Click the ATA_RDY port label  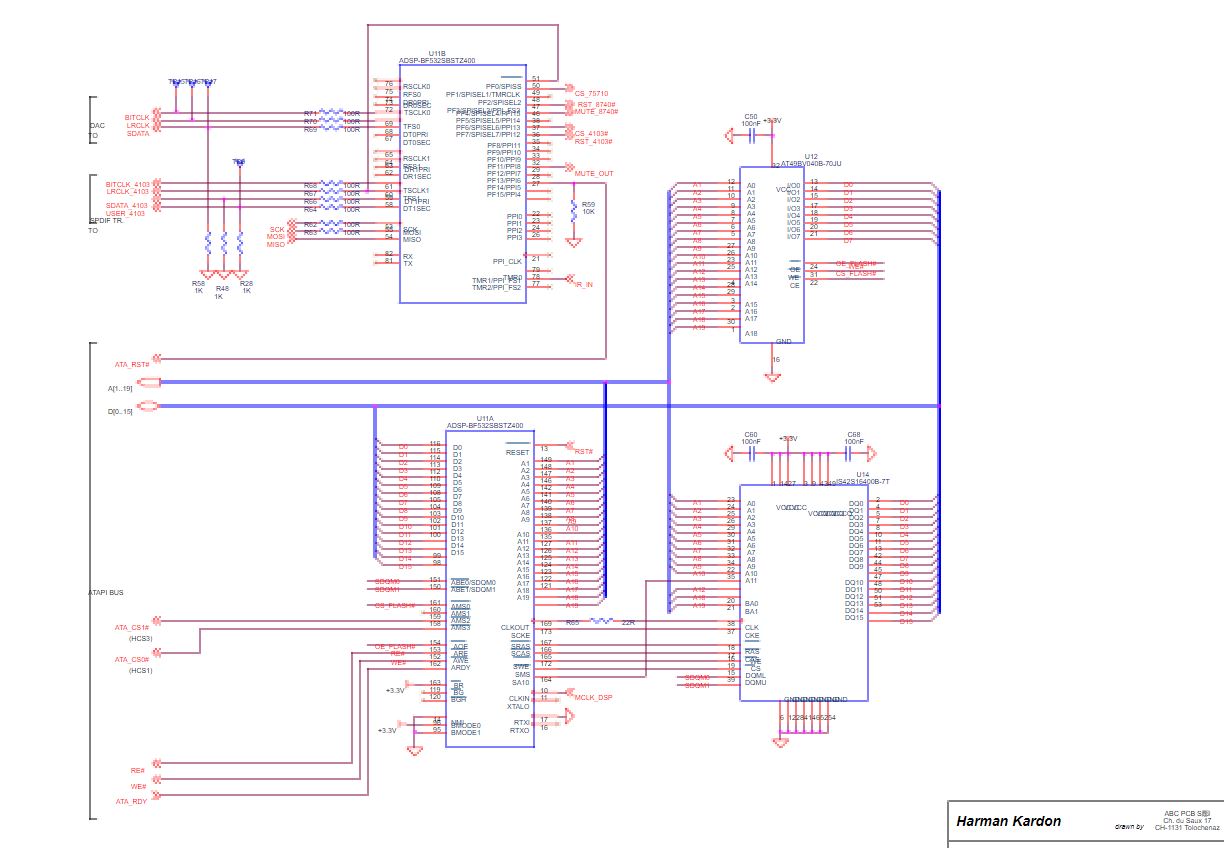pos(131,801)
